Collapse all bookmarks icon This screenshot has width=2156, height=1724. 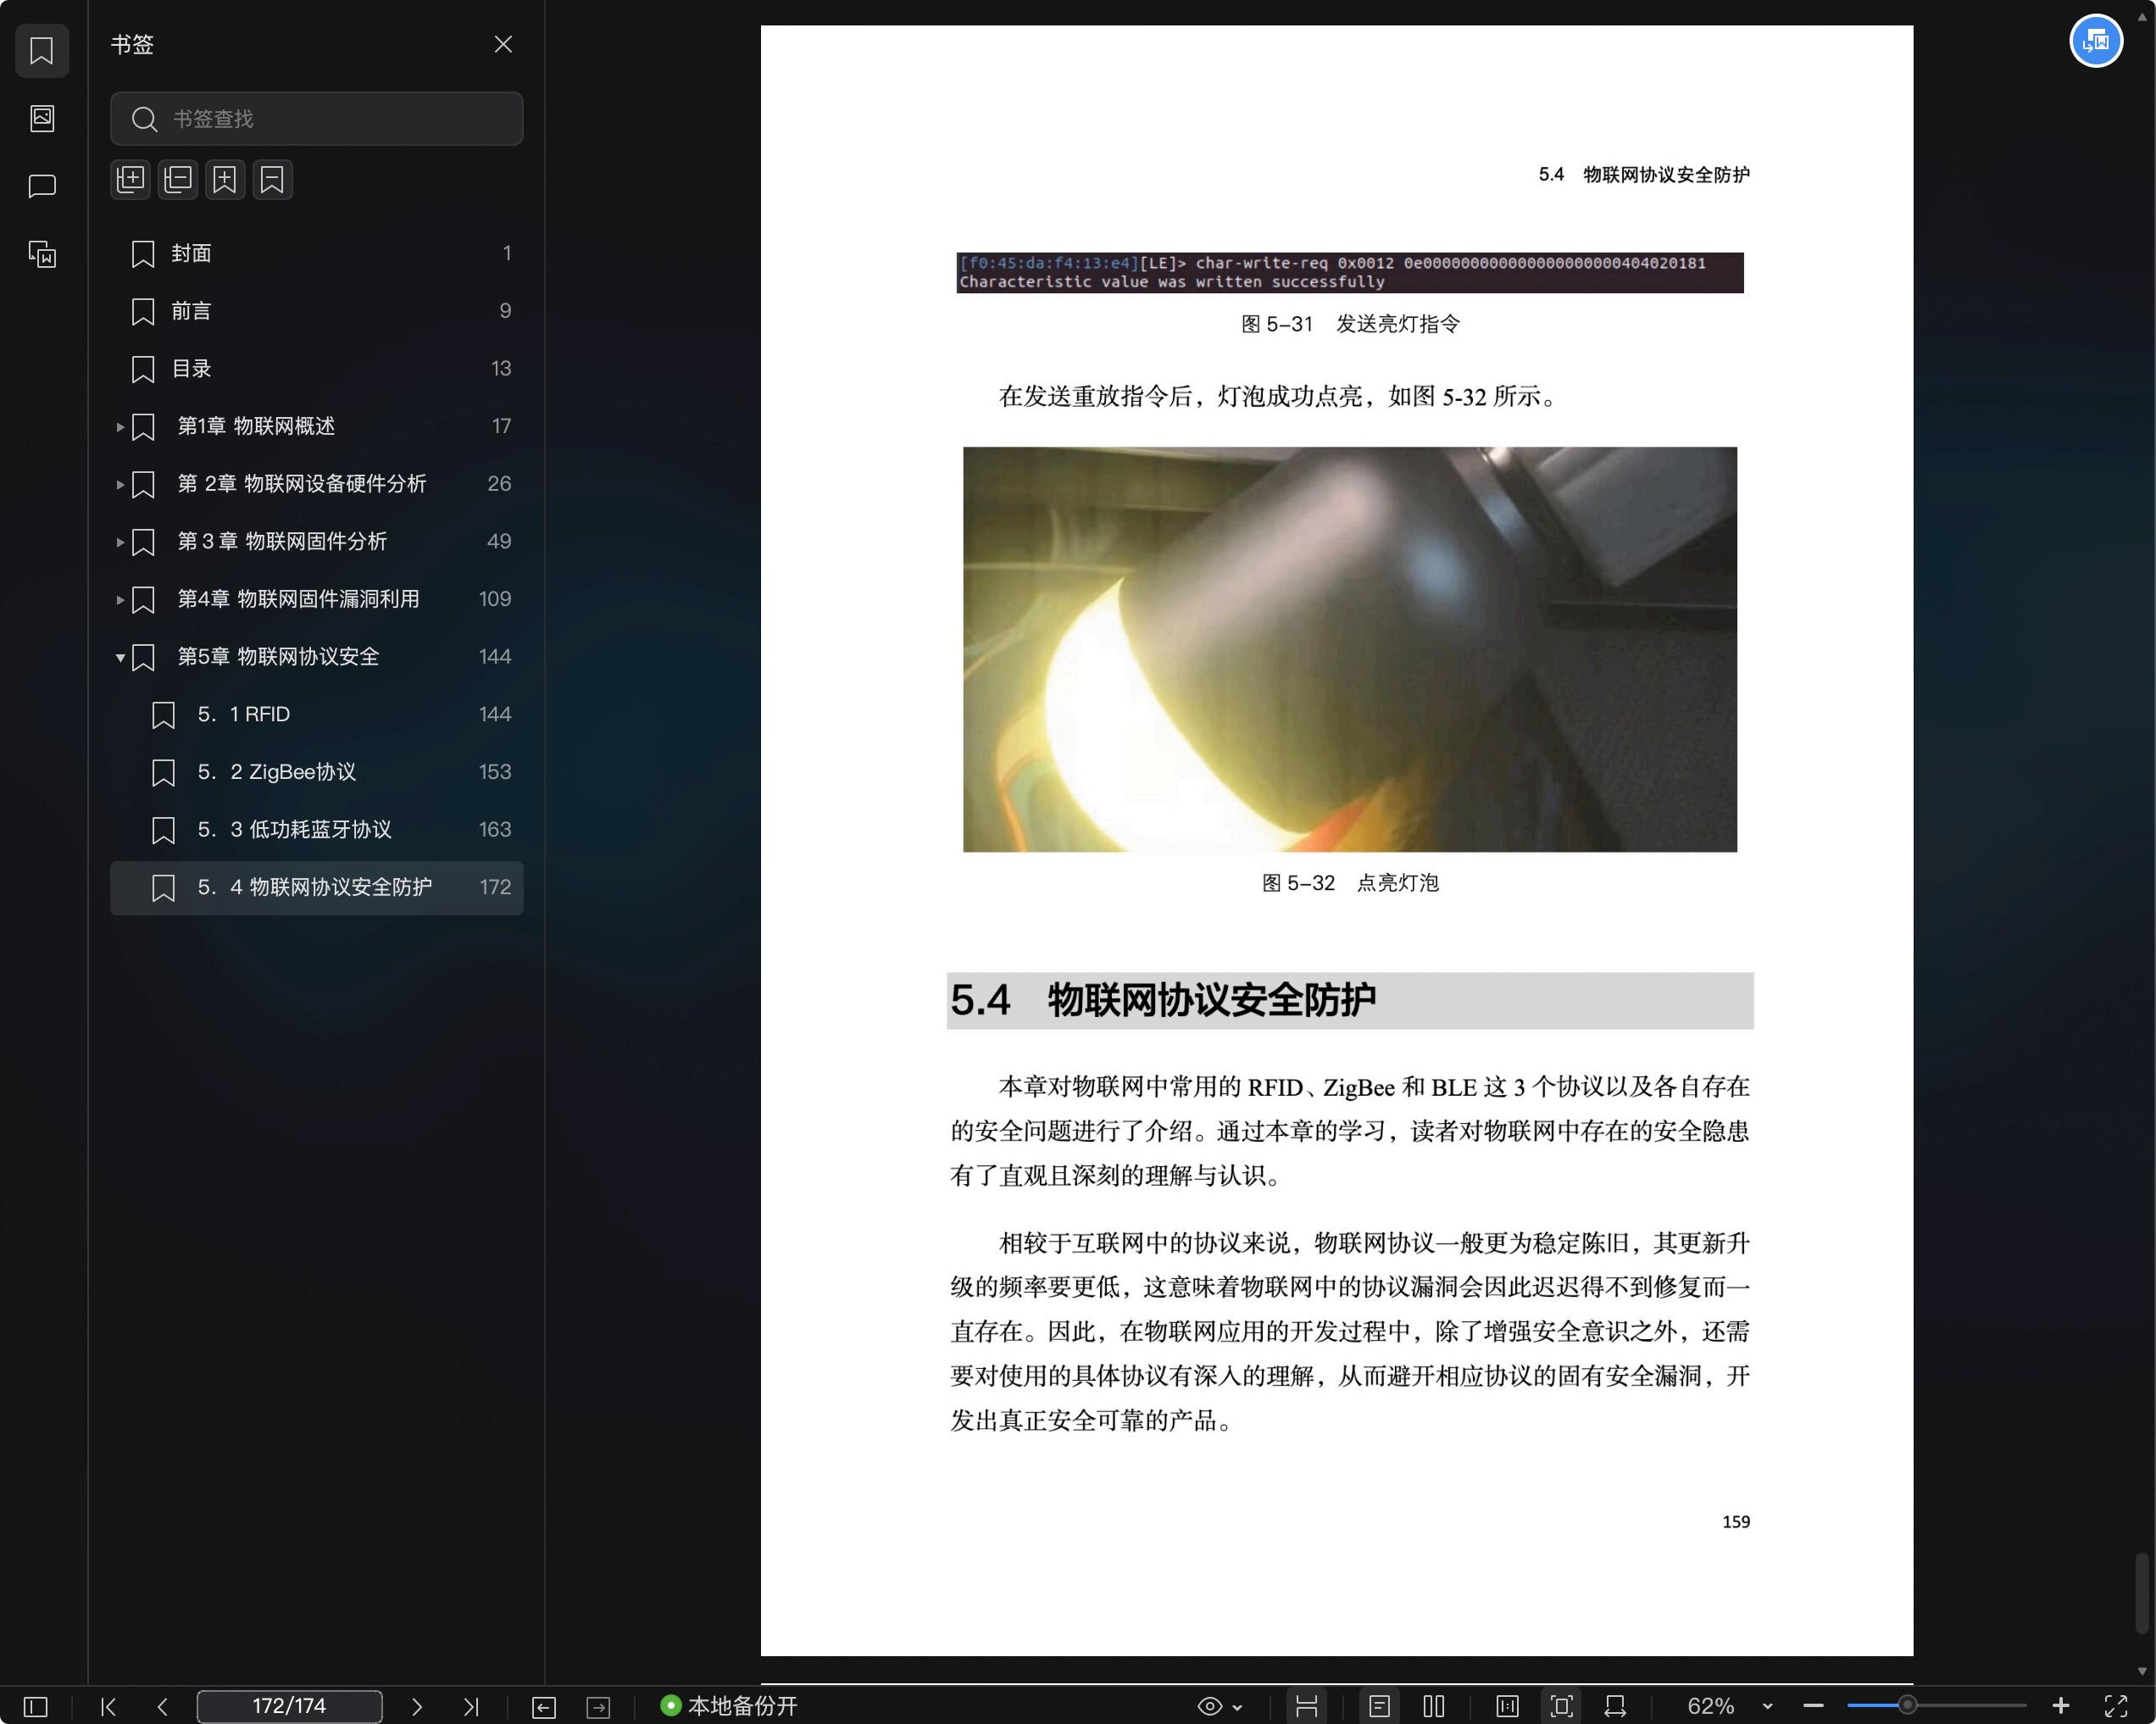click(x=178, y=180)
